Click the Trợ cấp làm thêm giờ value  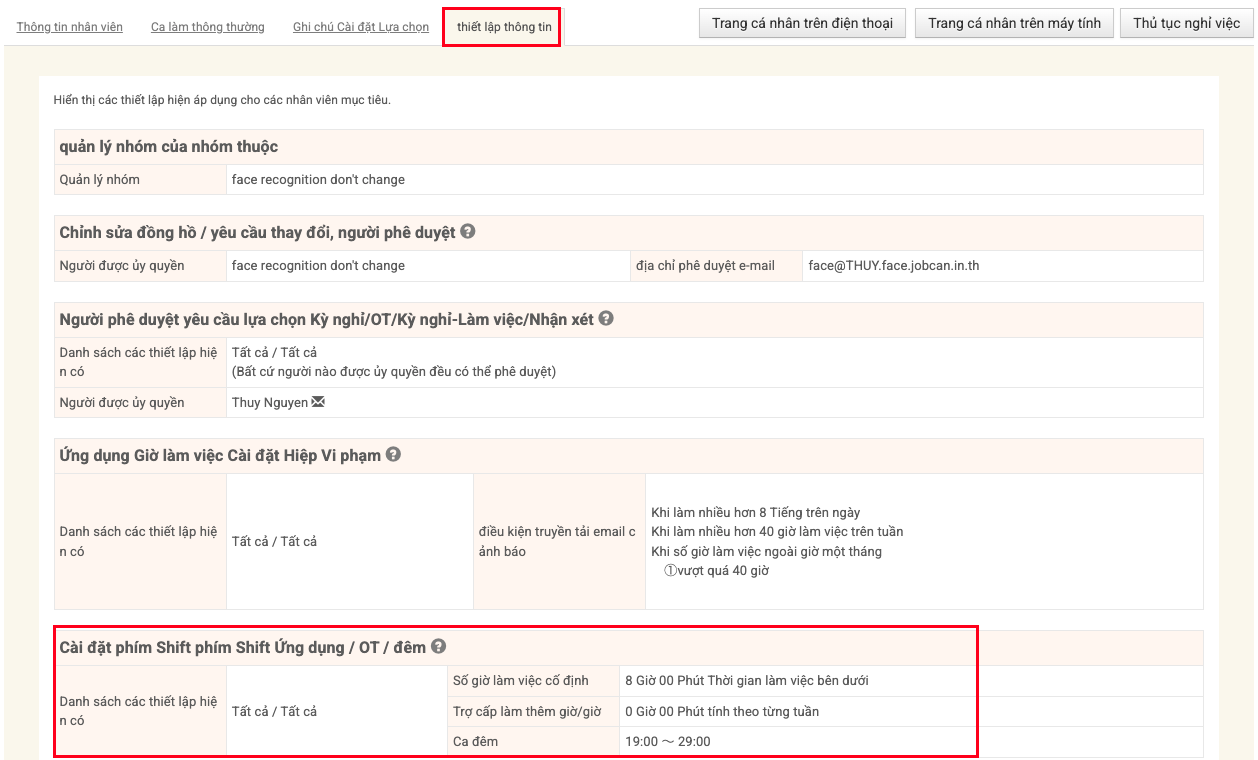pyautogui.click(x=721, y=712)
